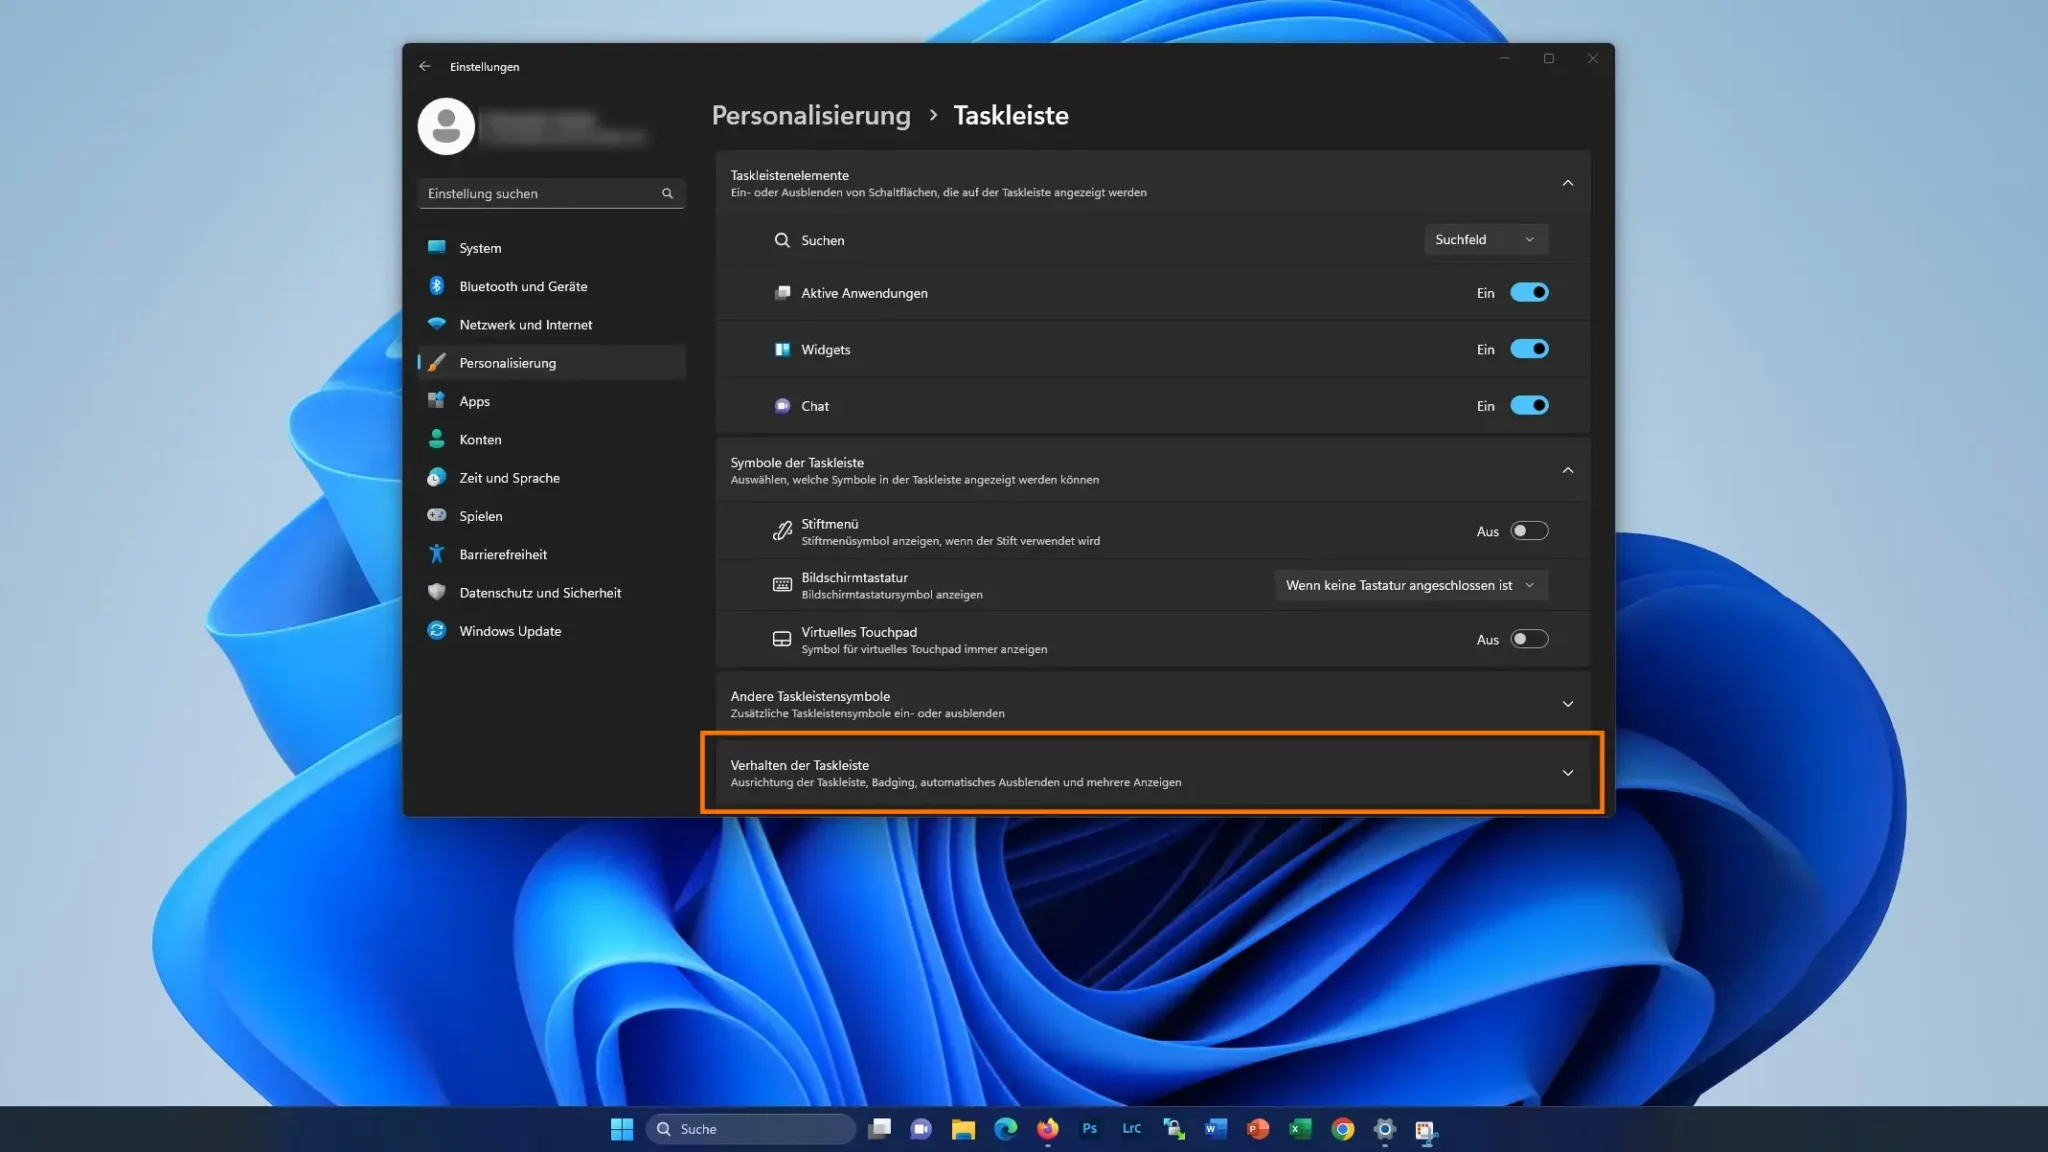Click the Konten person icon in the sidebar

pos(437,439)
